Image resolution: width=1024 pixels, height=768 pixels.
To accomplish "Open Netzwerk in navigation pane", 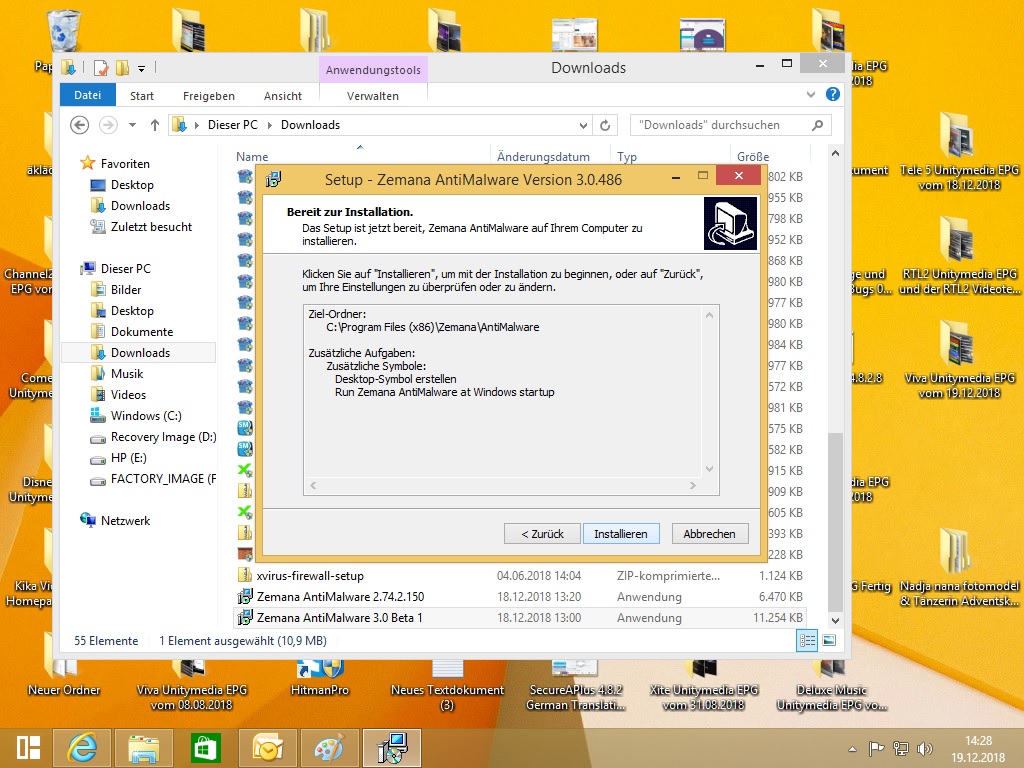I will pyautogui.click(x=125, y=520).
